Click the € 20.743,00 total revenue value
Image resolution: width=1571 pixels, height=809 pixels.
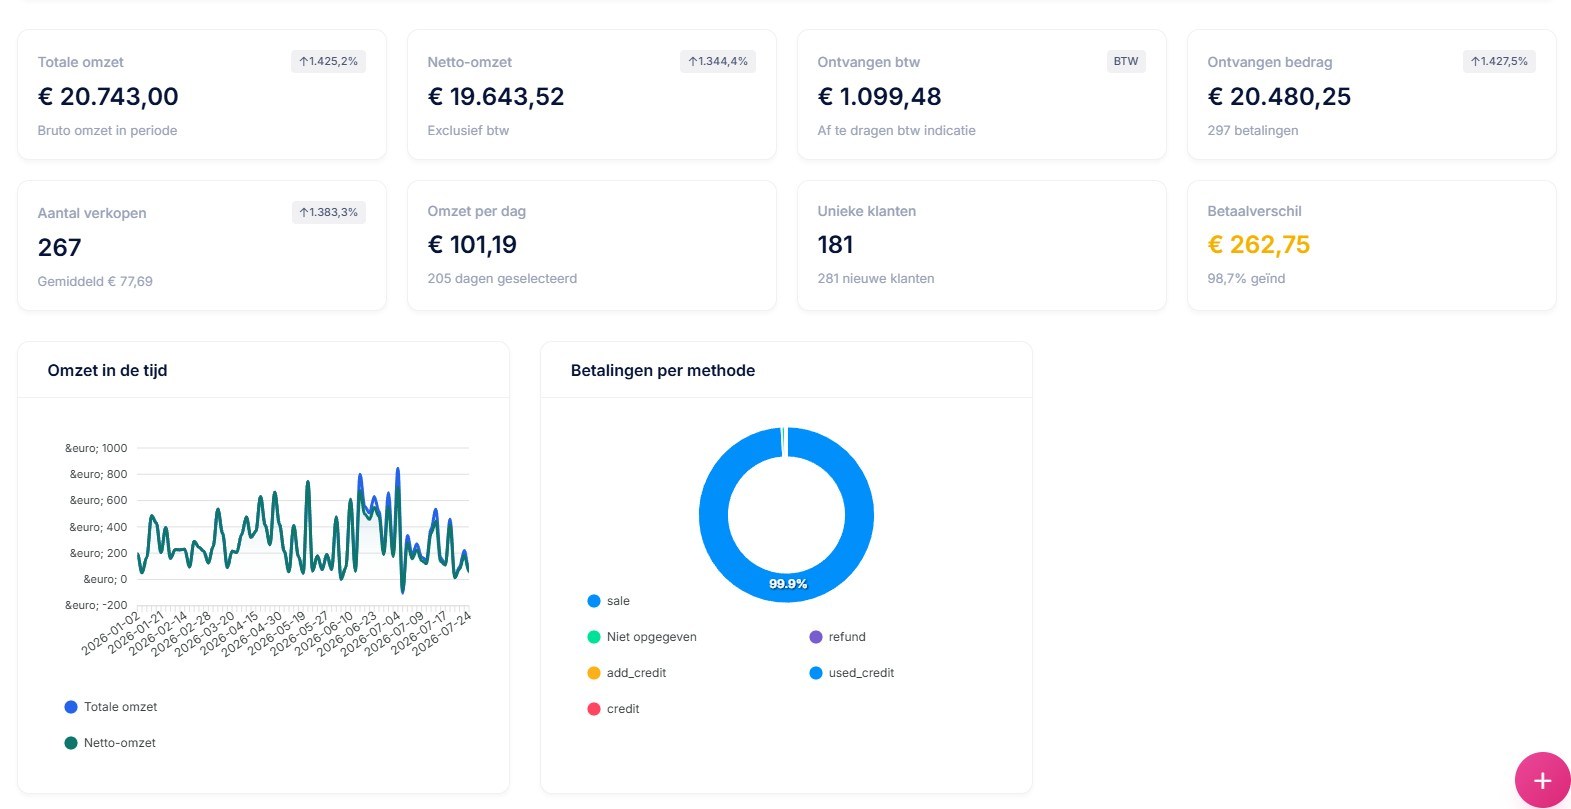click(108, 96)
